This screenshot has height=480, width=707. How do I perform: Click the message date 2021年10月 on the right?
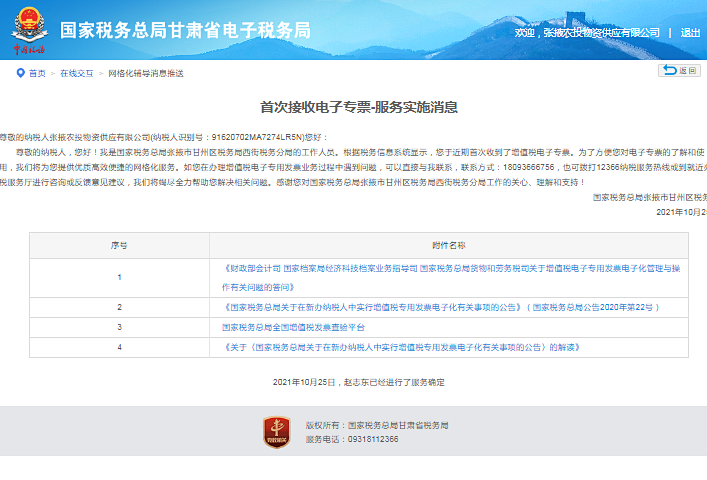(681, 212)
